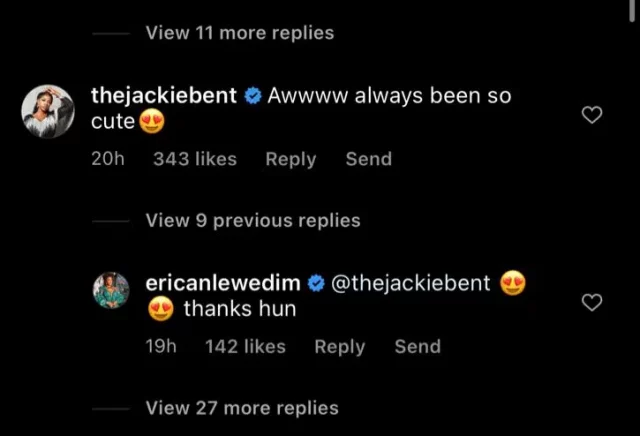The width and height of the screenshot is (640, 436).
Task: Click the heart-eyes emoji after cute
Action: tap(149, 124)
